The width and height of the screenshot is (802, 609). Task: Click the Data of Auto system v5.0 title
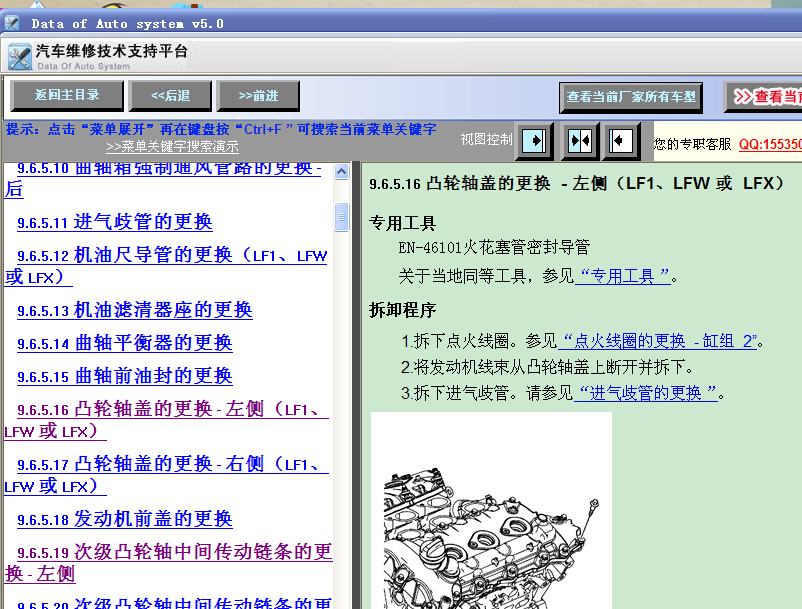pos(127,24)
